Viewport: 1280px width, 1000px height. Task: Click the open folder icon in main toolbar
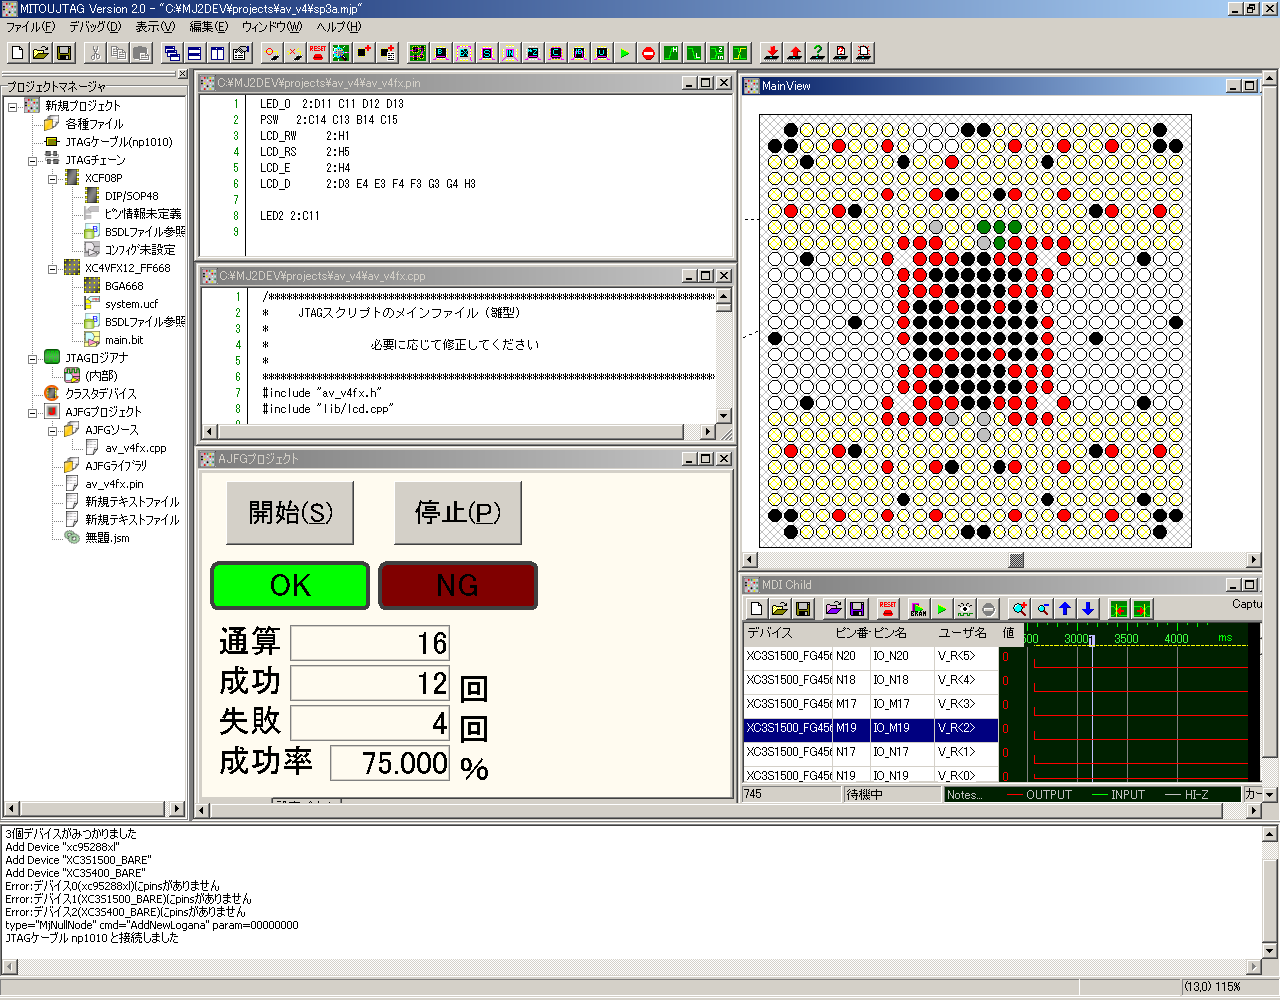41,53
